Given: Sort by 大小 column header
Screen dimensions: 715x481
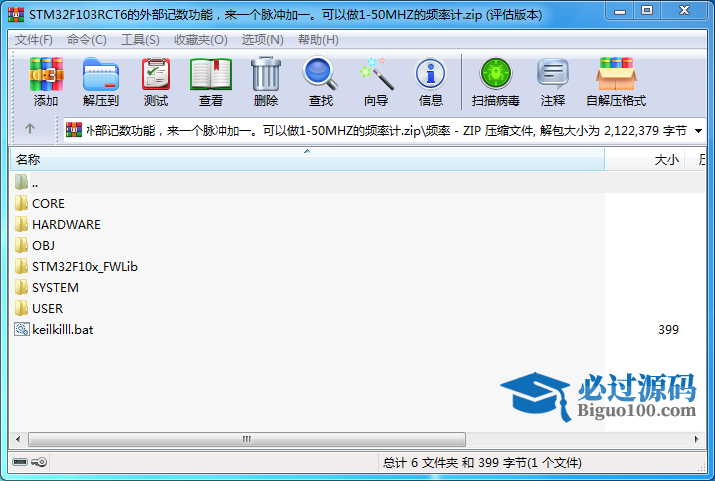Looking at the screenshot, I should tap(644, 160).
